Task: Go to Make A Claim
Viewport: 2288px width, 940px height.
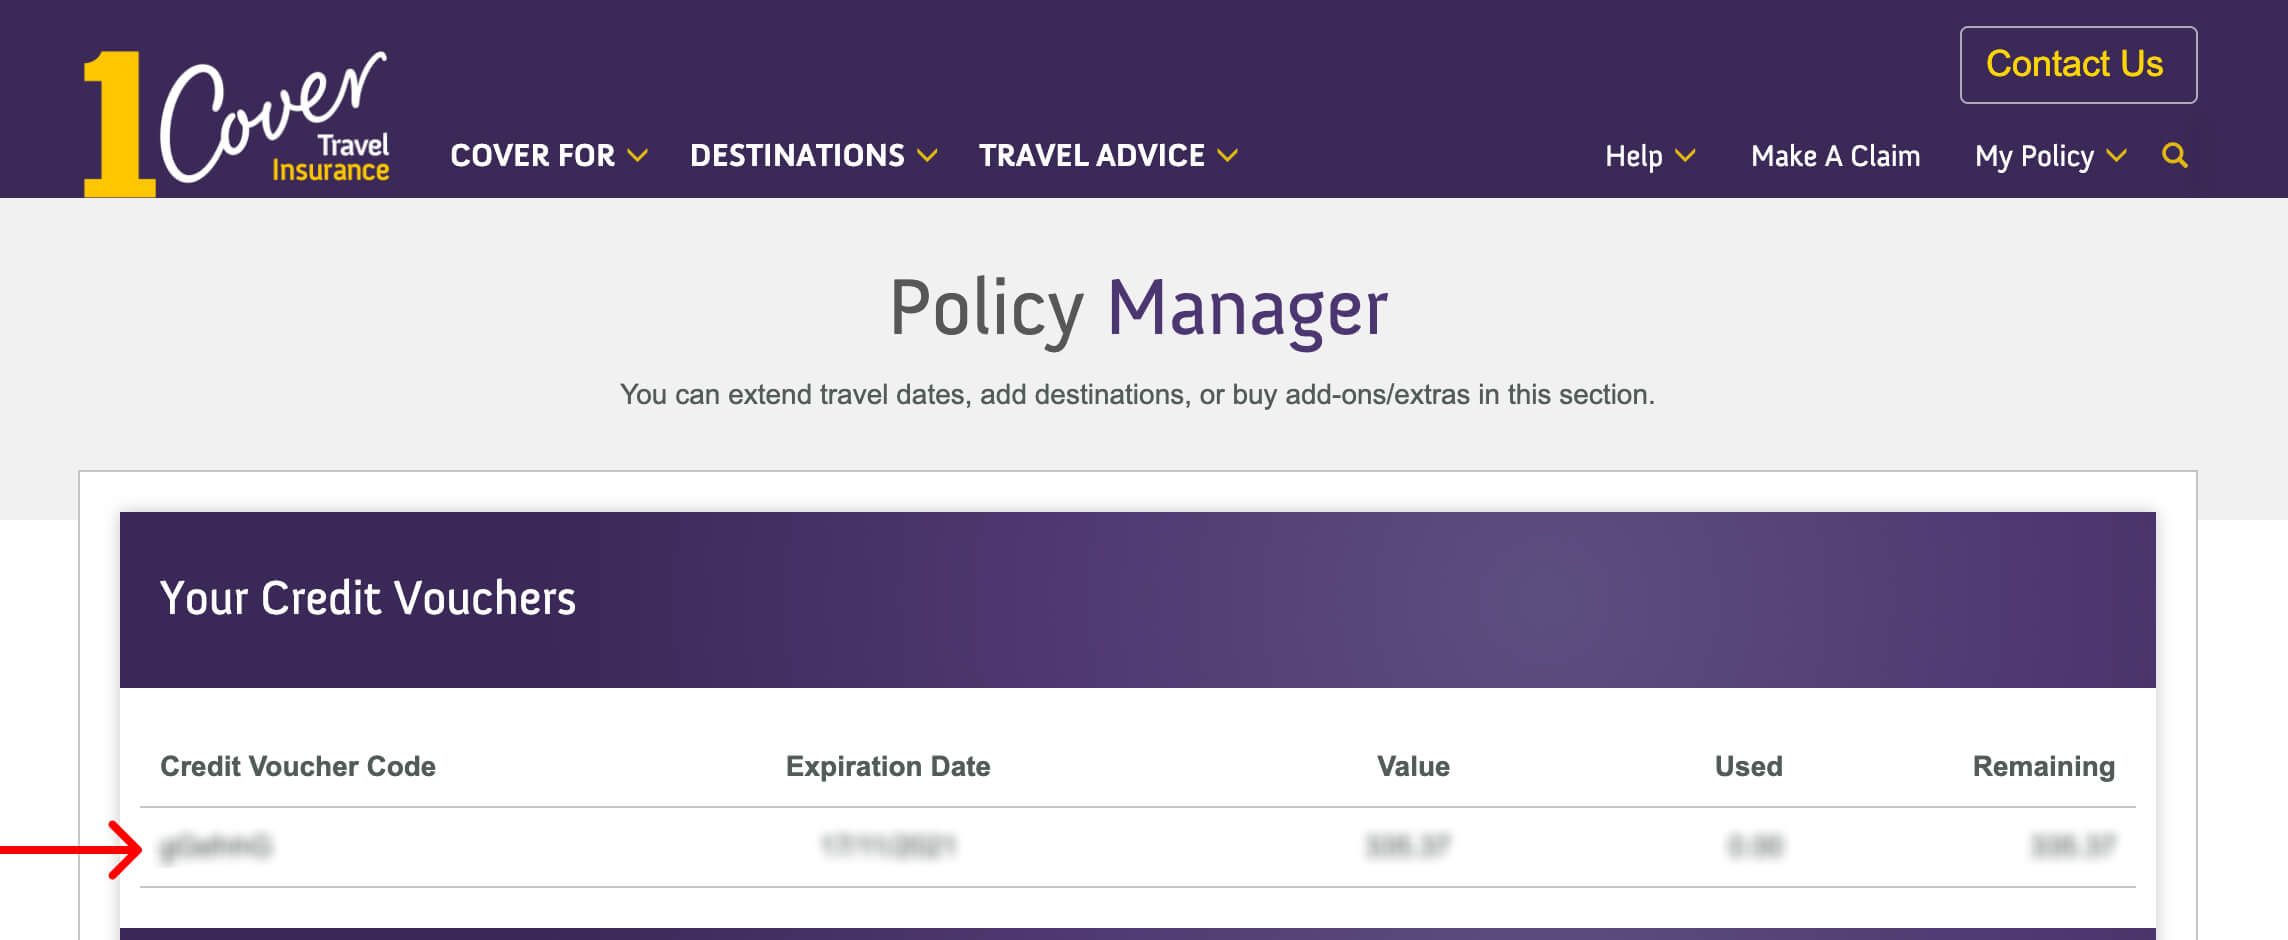Action: pyautogui.click(x=1835, y=156)
